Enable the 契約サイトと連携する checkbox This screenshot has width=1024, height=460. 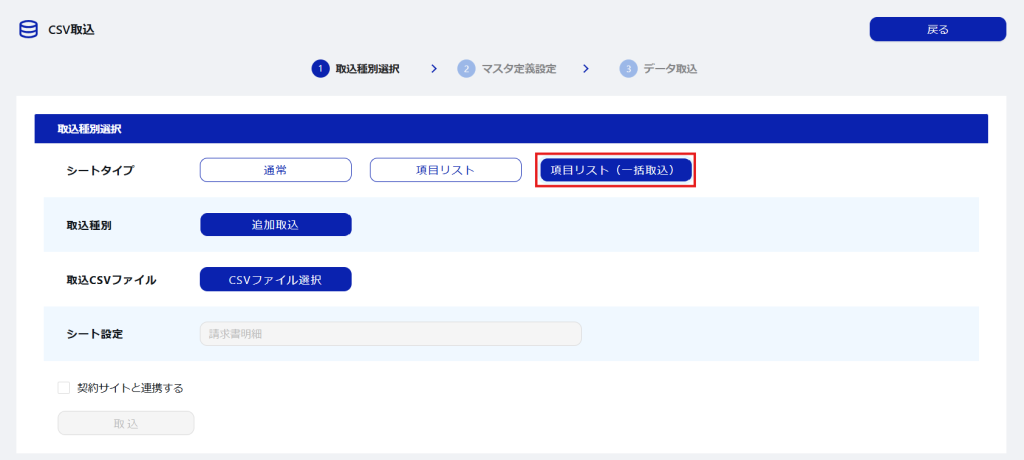[64, 388]
